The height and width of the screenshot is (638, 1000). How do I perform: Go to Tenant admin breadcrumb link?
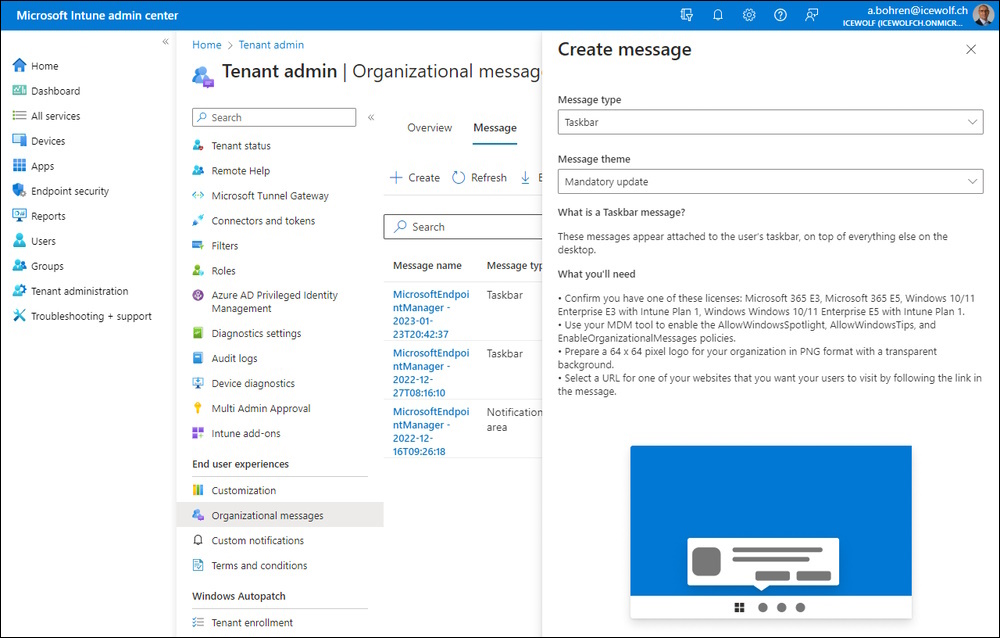(271, 45)
